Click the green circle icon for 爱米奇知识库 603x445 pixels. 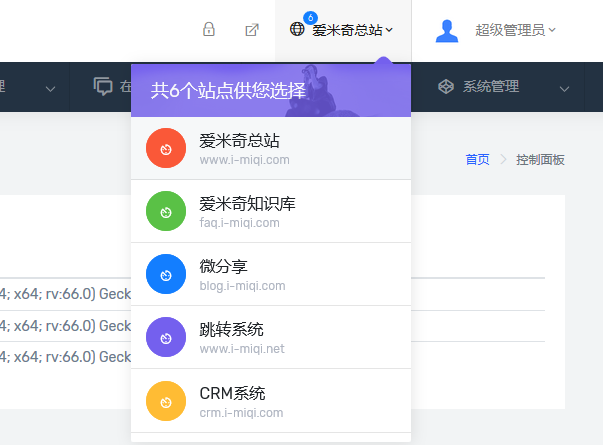[x=166, y=211]
